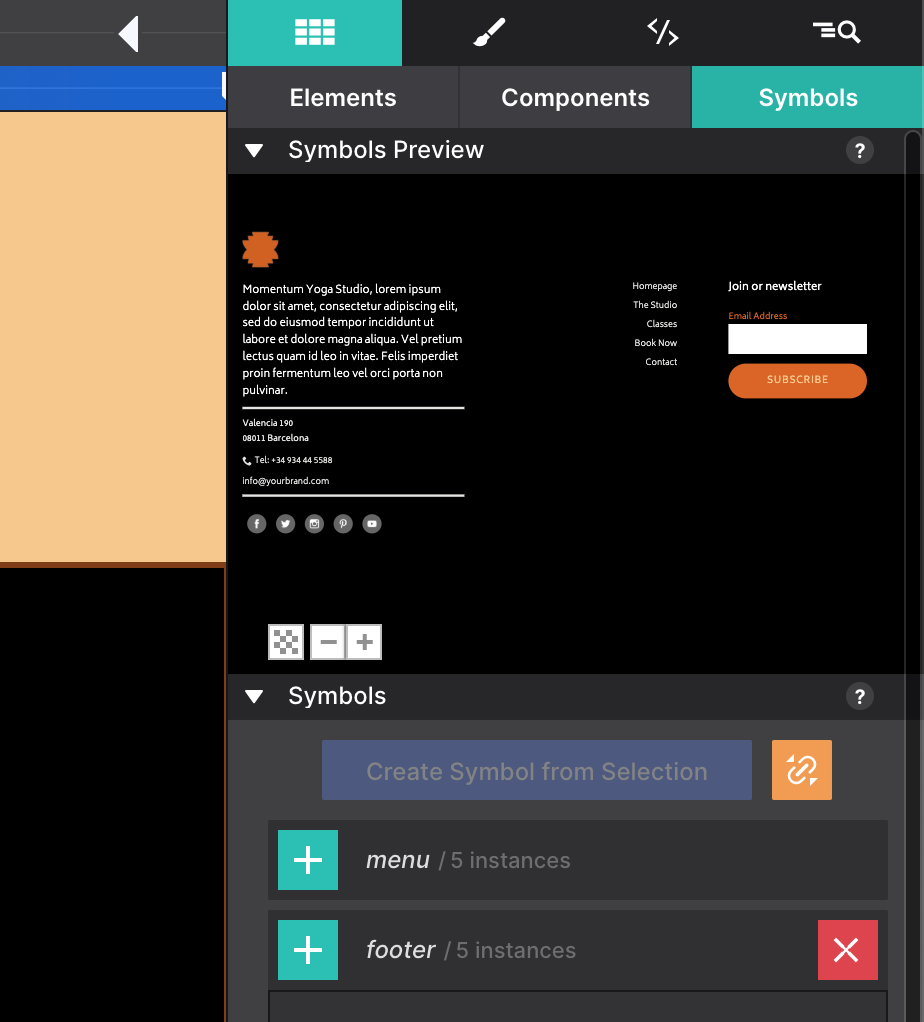
Task: Click the orange logo badge in preview
Action: tap(261, 250)
